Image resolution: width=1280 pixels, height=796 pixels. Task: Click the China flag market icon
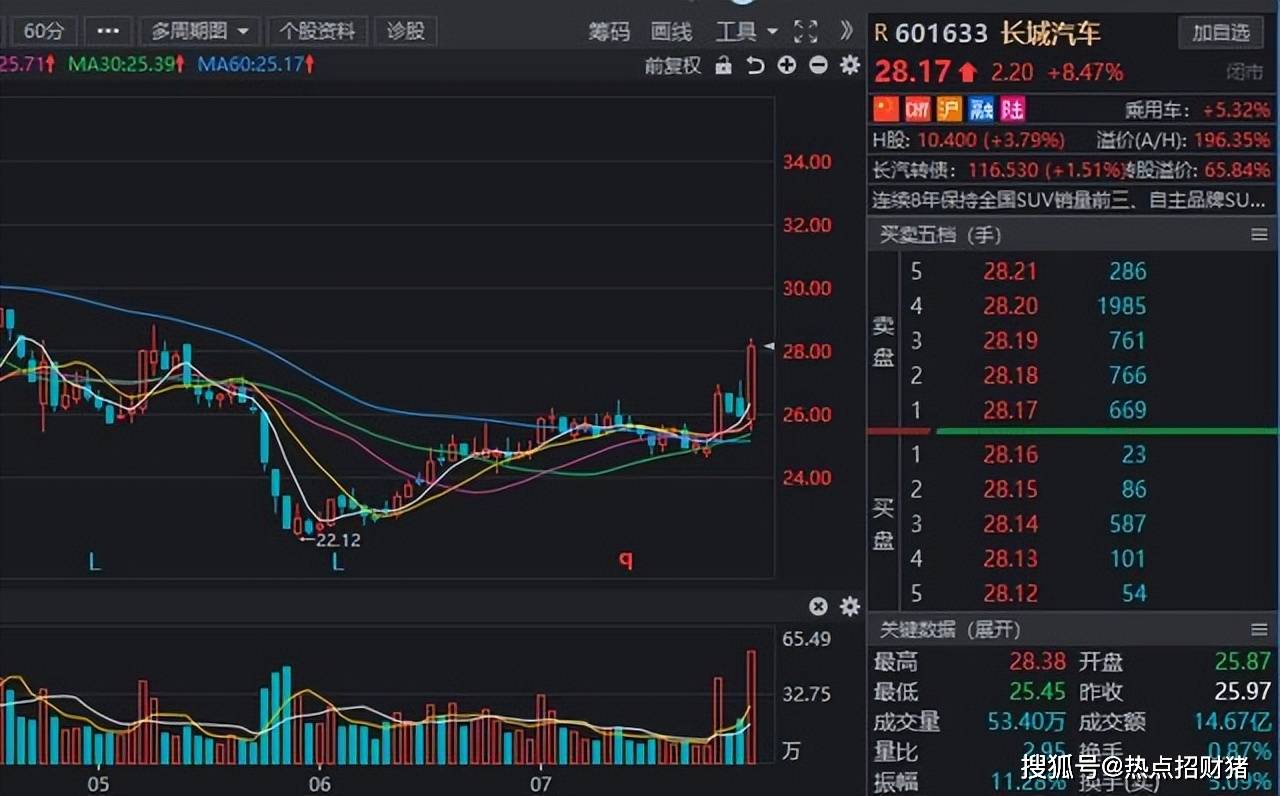point(886,108)
